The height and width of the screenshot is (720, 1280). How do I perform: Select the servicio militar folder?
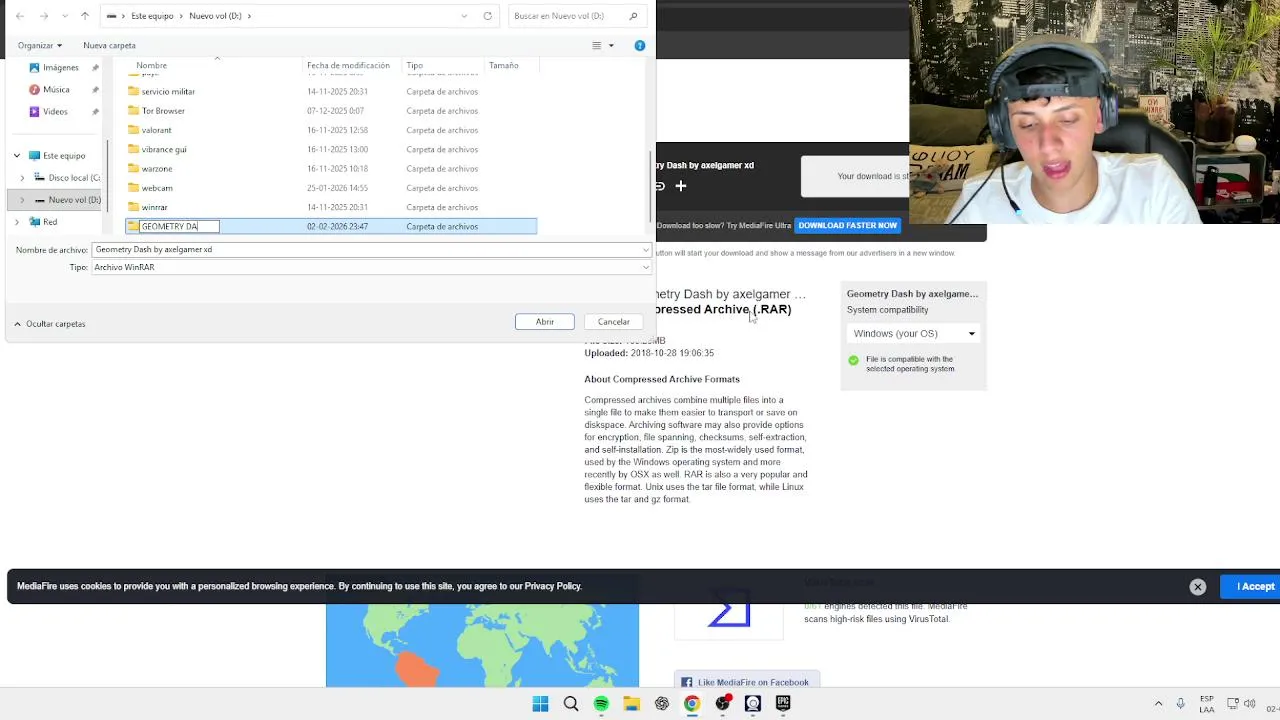coord(168,91)
